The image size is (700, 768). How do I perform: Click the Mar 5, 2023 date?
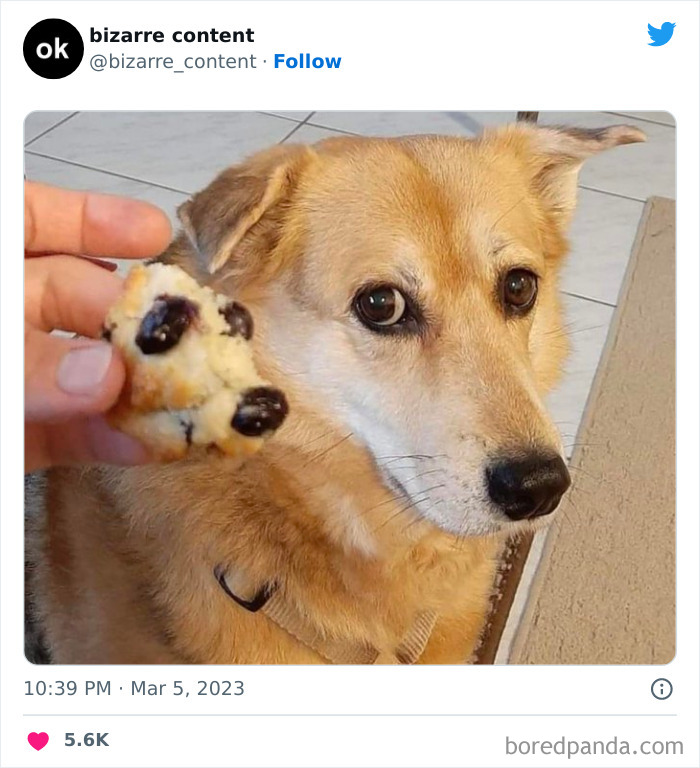(x=189, y=688)
